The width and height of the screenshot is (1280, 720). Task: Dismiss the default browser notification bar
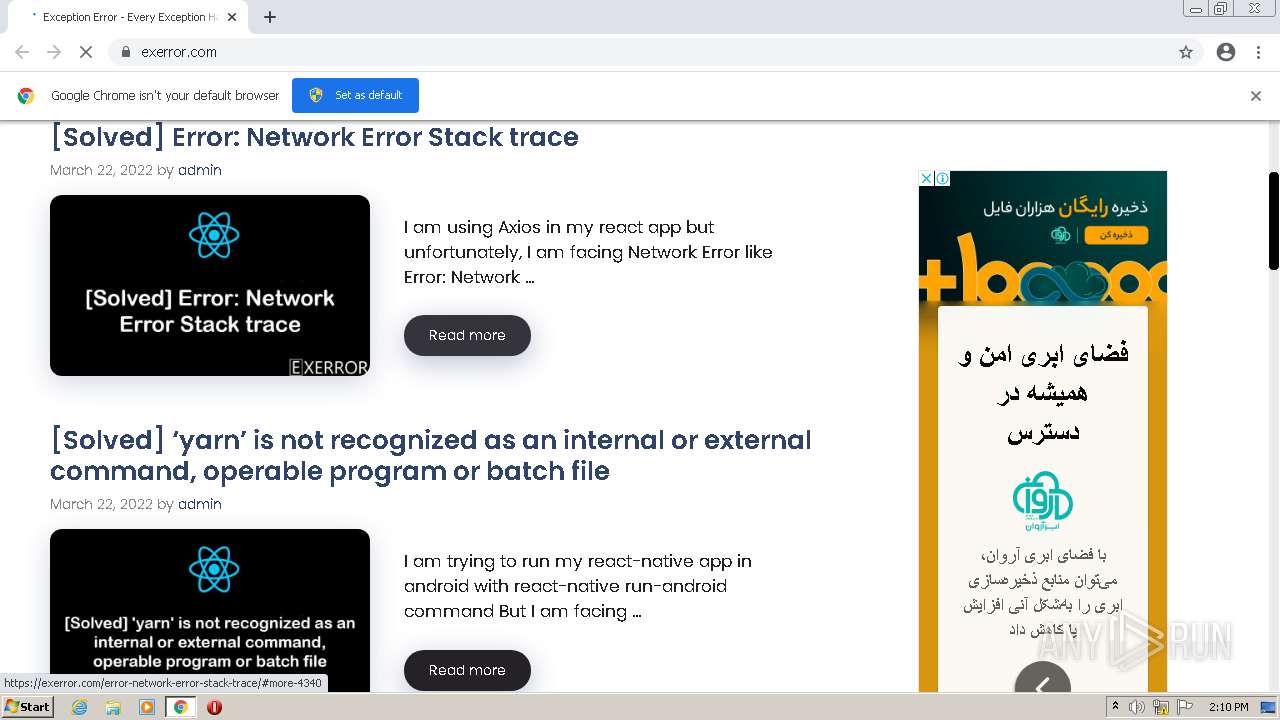[1256, 96]
